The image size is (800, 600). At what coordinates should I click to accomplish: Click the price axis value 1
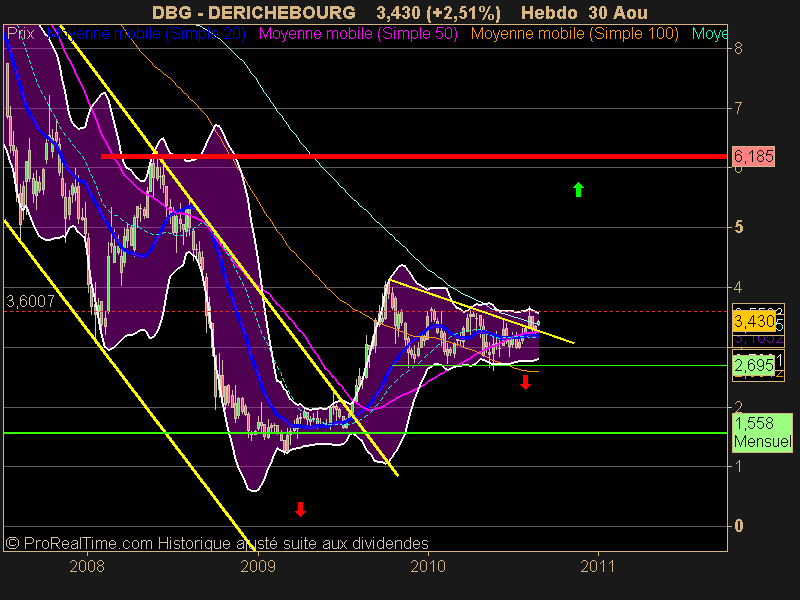(738, 466)
